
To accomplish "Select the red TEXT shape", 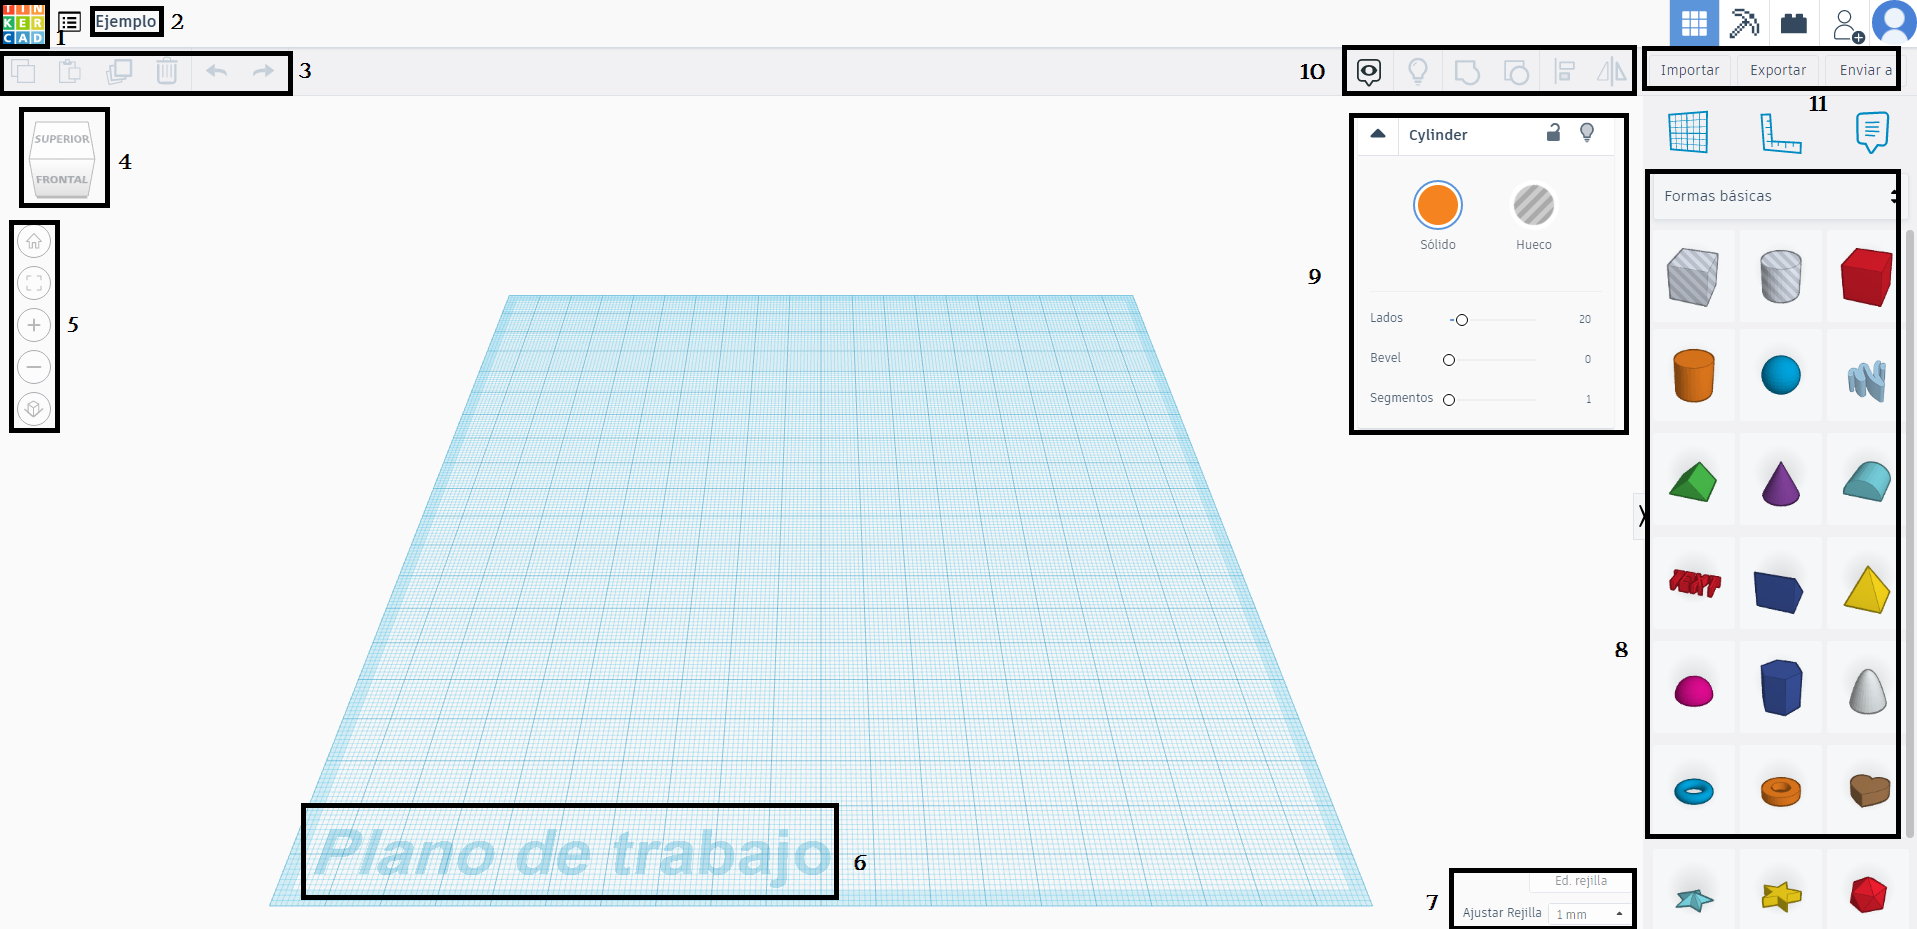I will (1695, 583).
